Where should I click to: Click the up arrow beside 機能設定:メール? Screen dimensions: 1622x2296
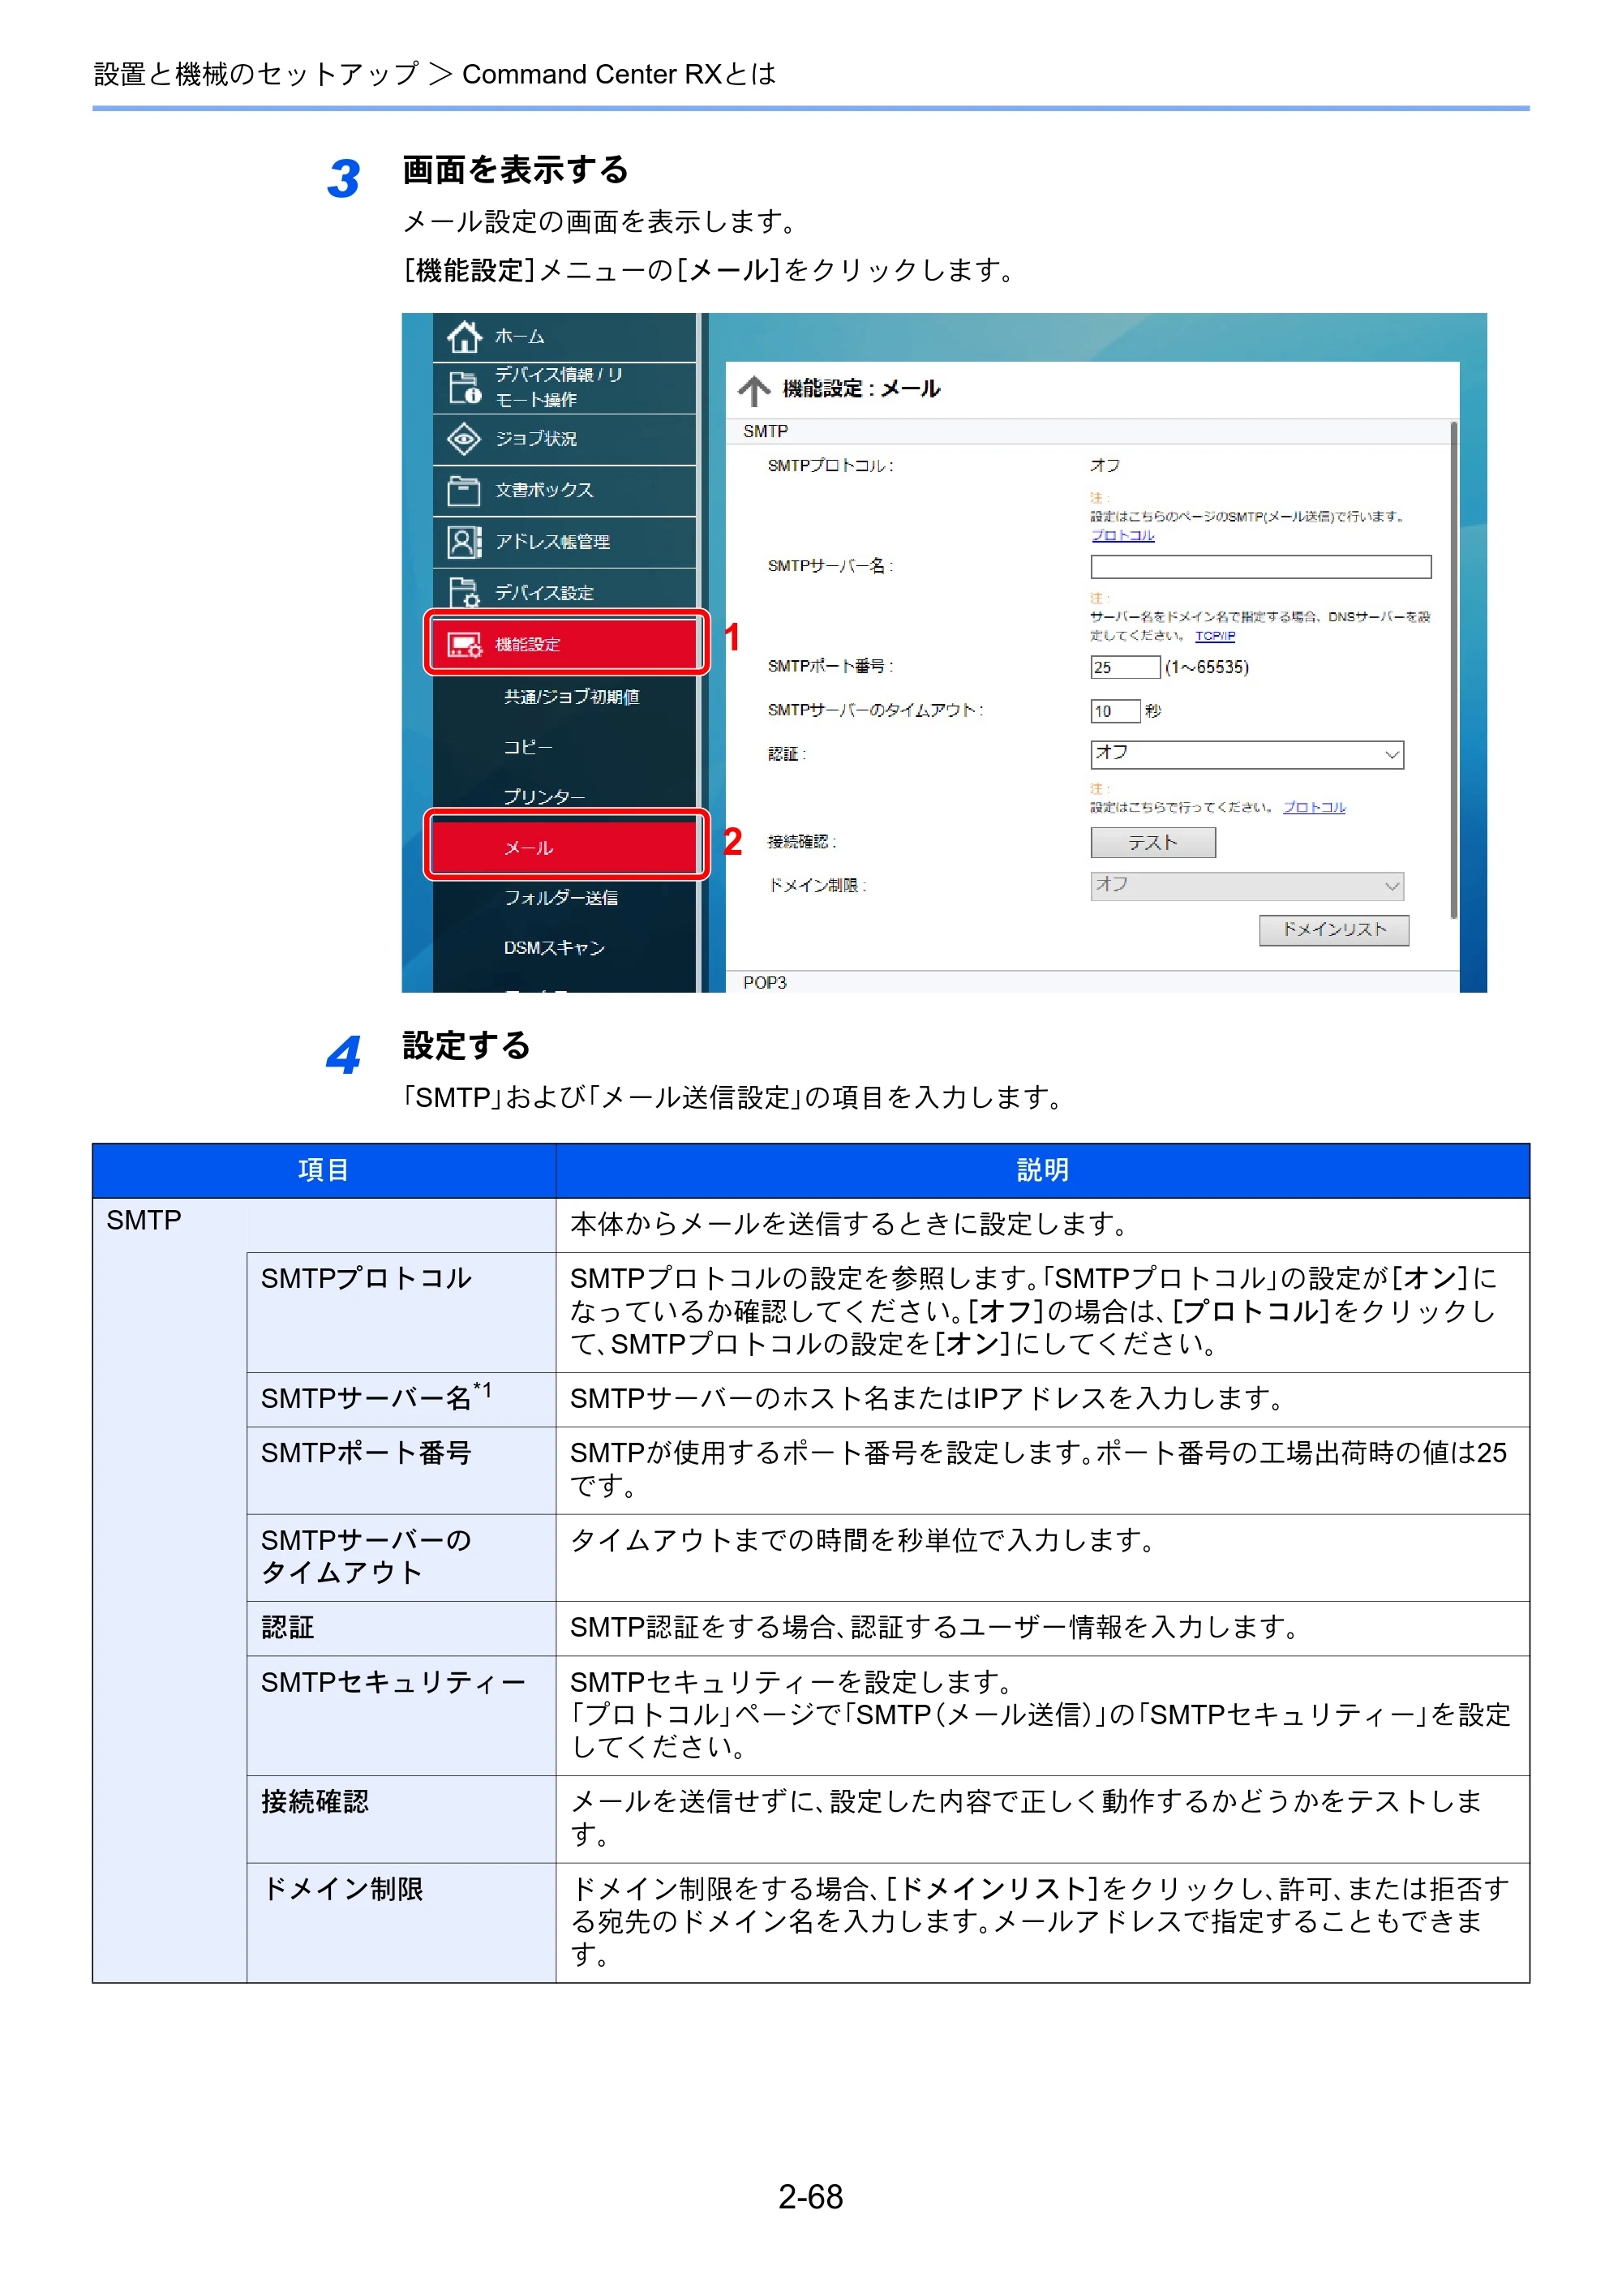754,390
